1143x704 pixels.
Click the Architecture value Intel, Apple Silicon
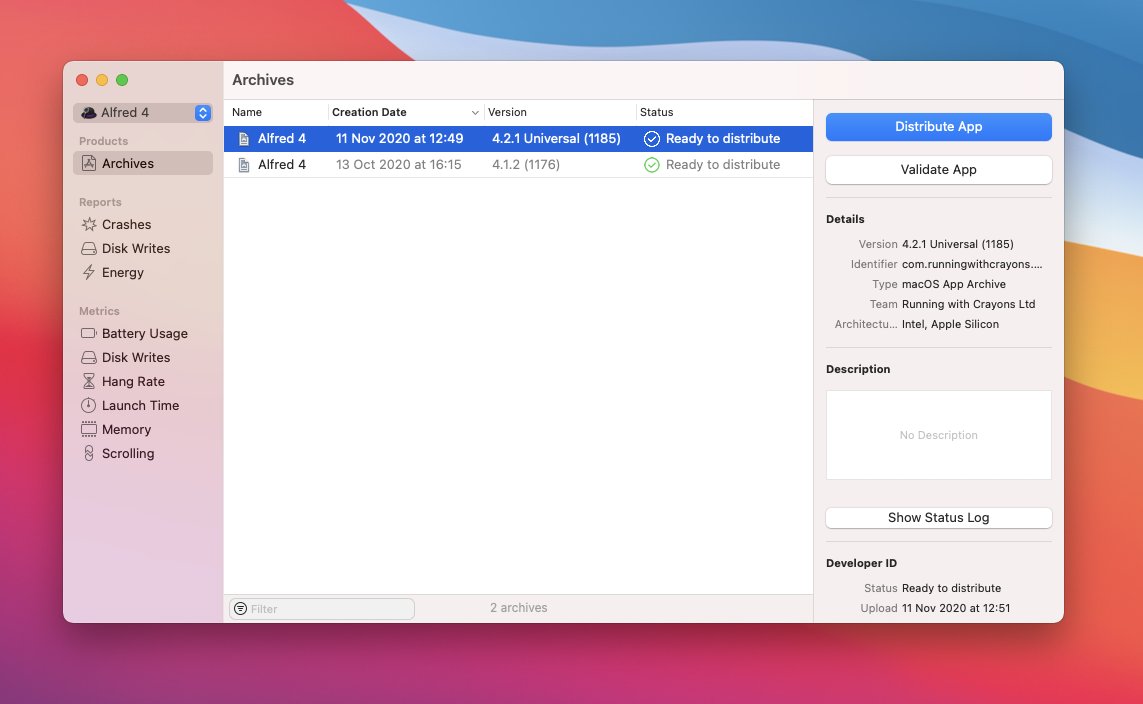(x=950, y=324)
